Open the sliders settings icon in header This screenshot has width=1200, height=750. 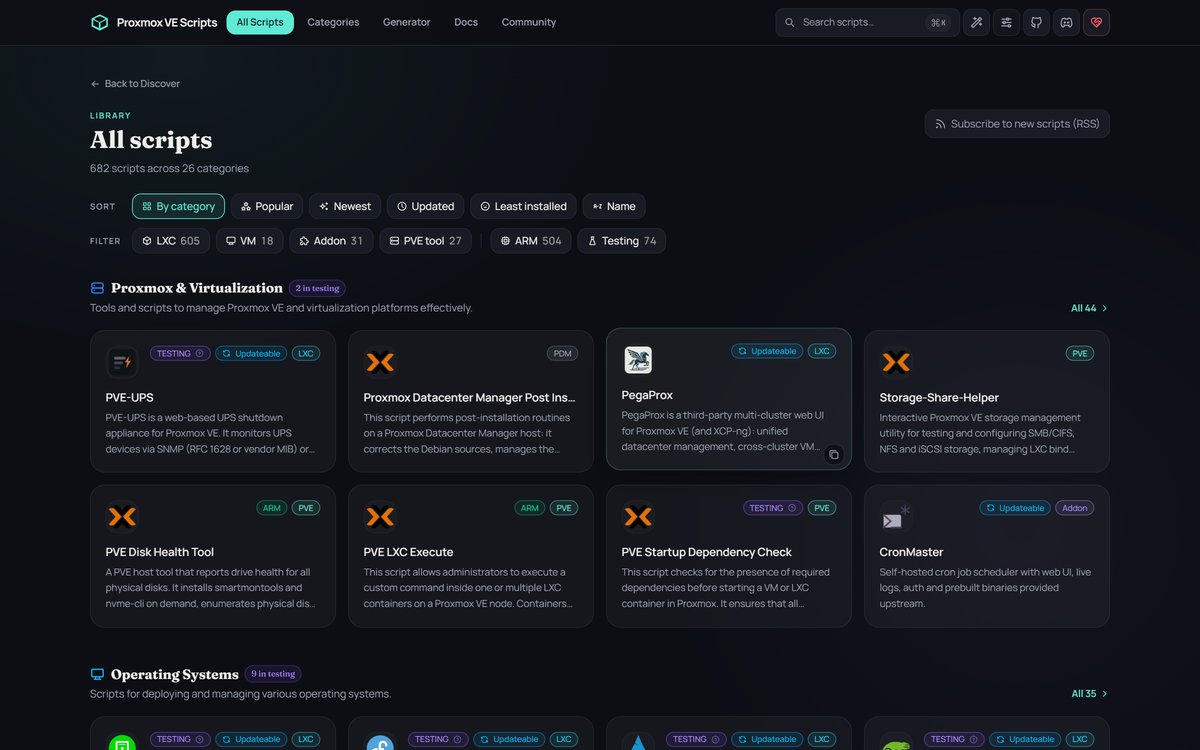point(1006,22)
